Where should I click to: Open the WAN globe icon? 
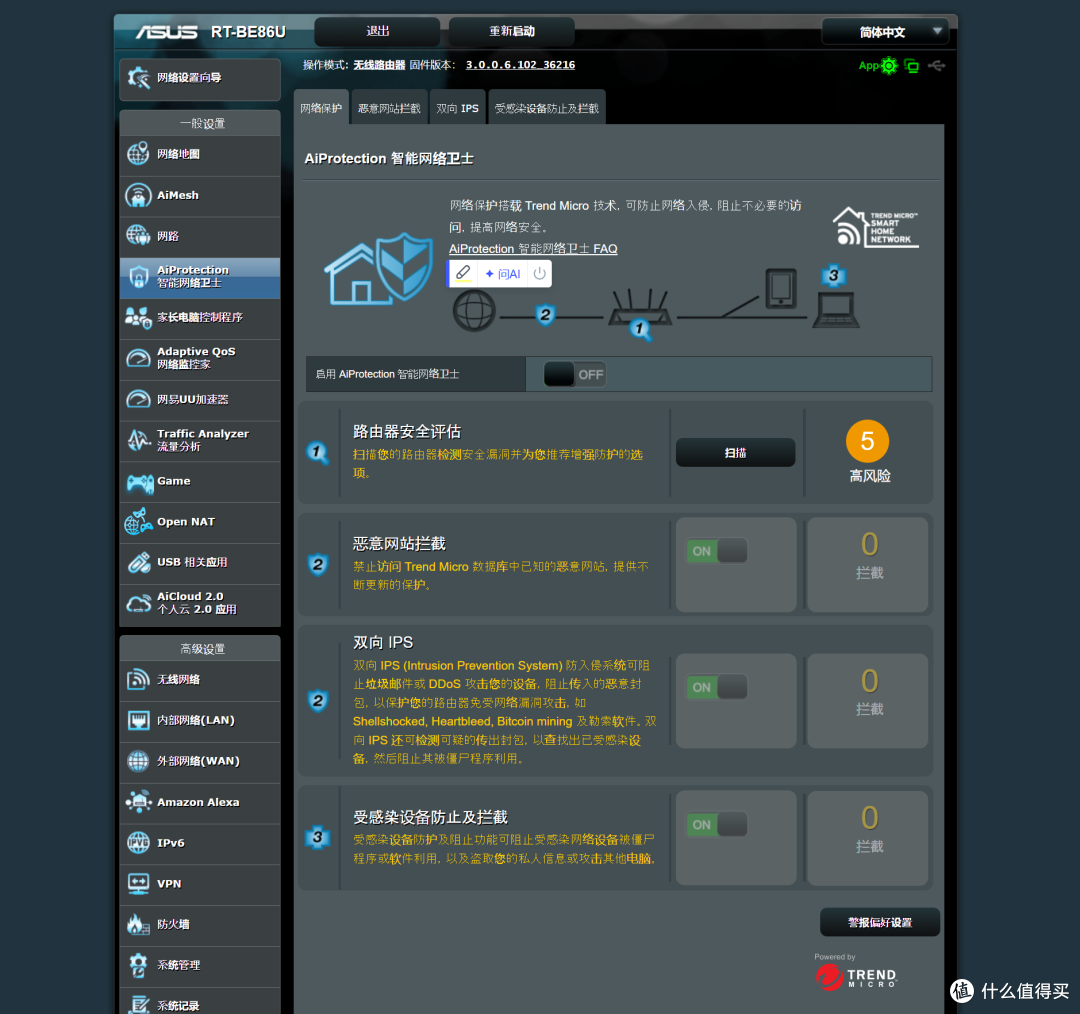coord(138,761)
